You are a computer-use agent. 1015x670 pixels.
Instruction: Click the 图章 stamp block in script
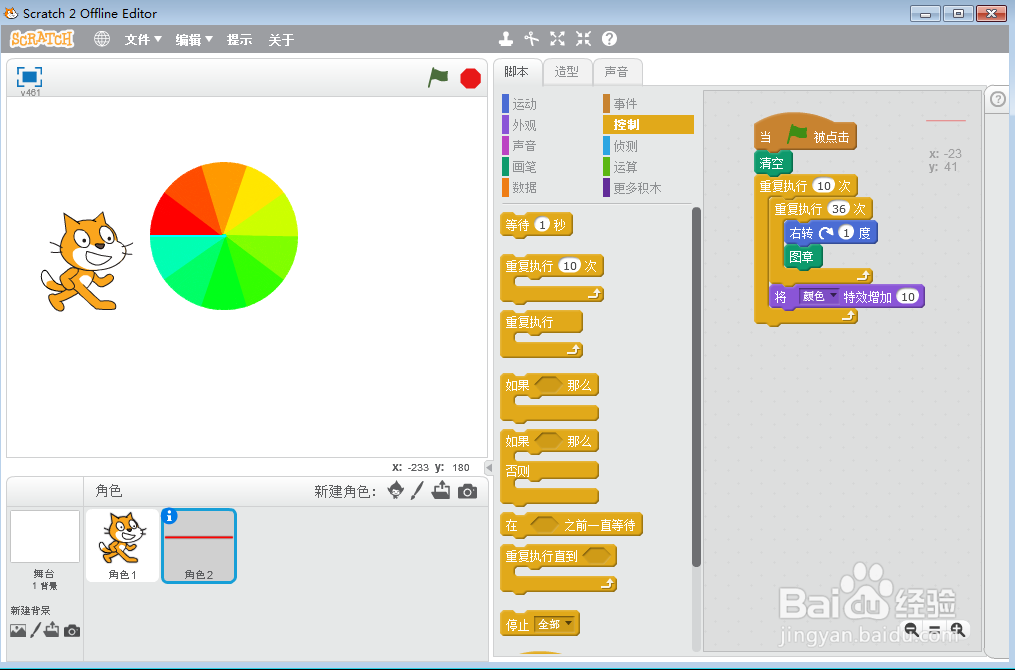tap(803, 256)
